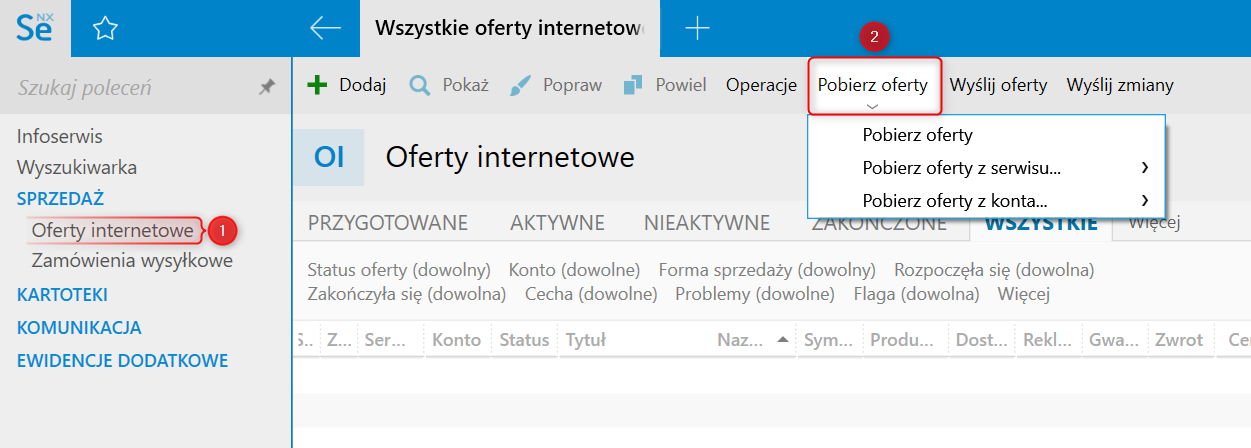Expand Pobierz oferty z konta submenu
This screenshot has height=448, width=1251.
click(x=1144, y=200)
